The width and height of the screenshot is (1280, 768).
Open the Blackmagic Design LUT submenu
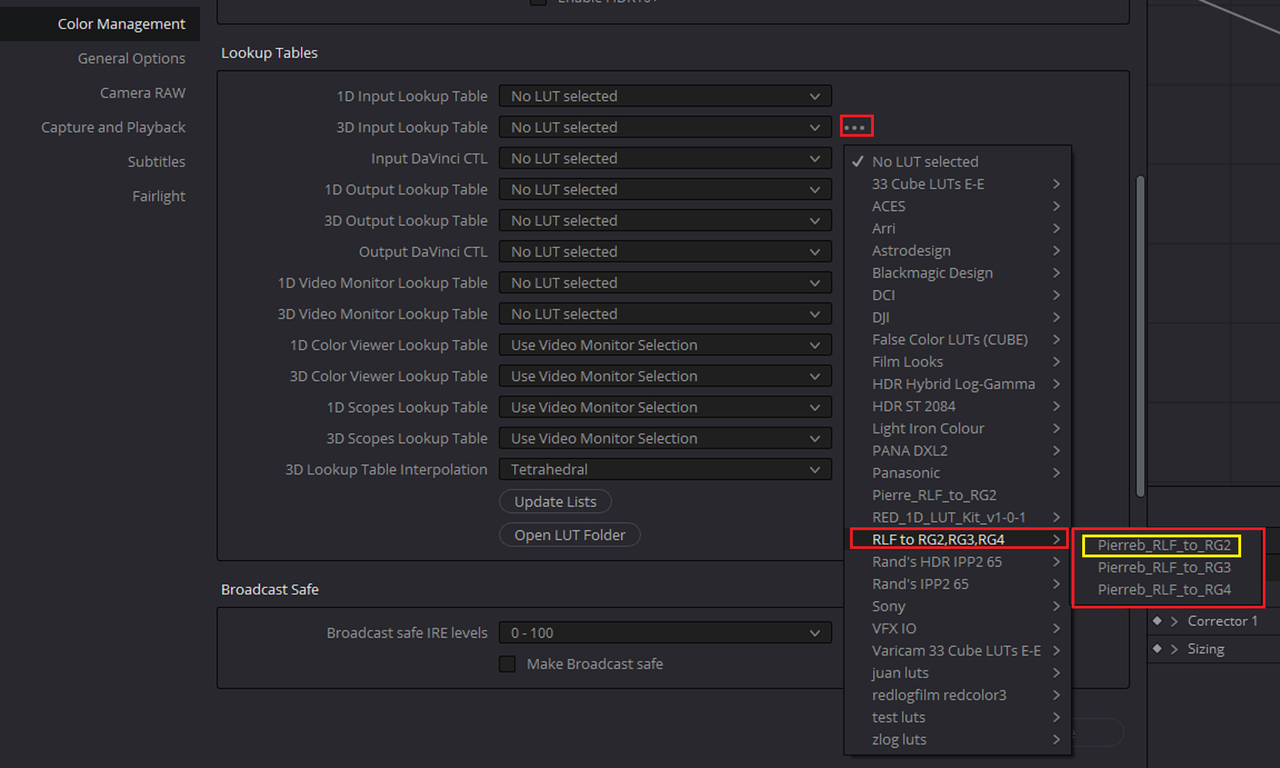click(958, 273)
